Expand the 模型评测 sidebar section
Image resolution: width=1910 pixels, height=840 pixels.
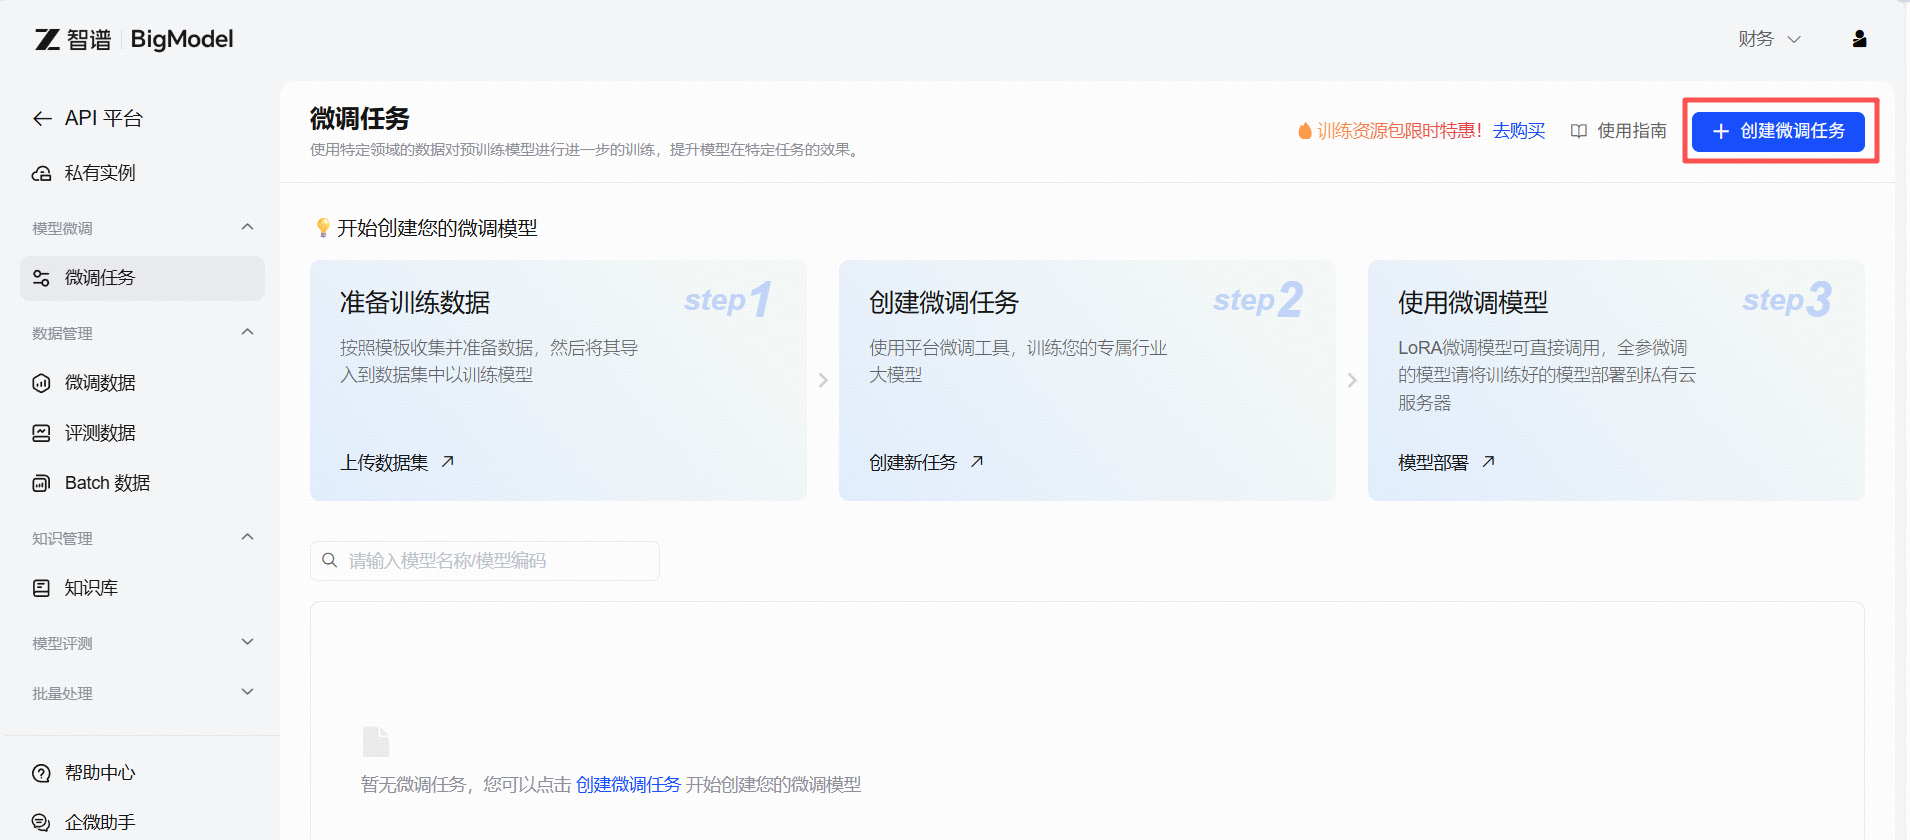(247, 643)
